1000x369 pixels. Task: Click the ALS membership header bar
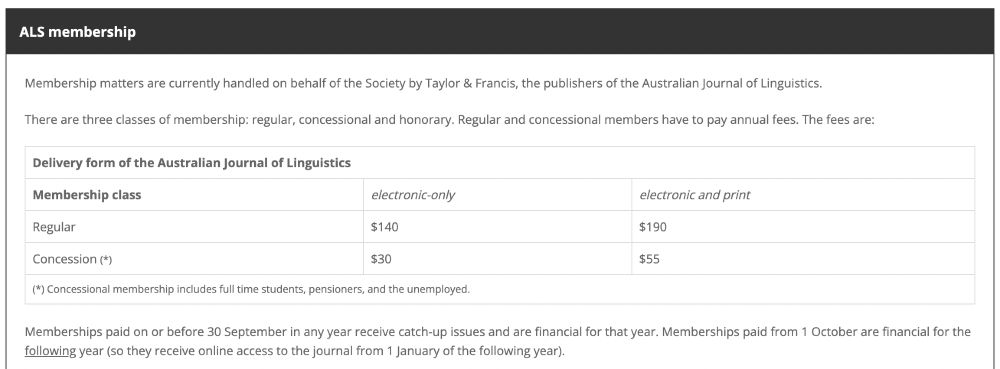point(499,31)
